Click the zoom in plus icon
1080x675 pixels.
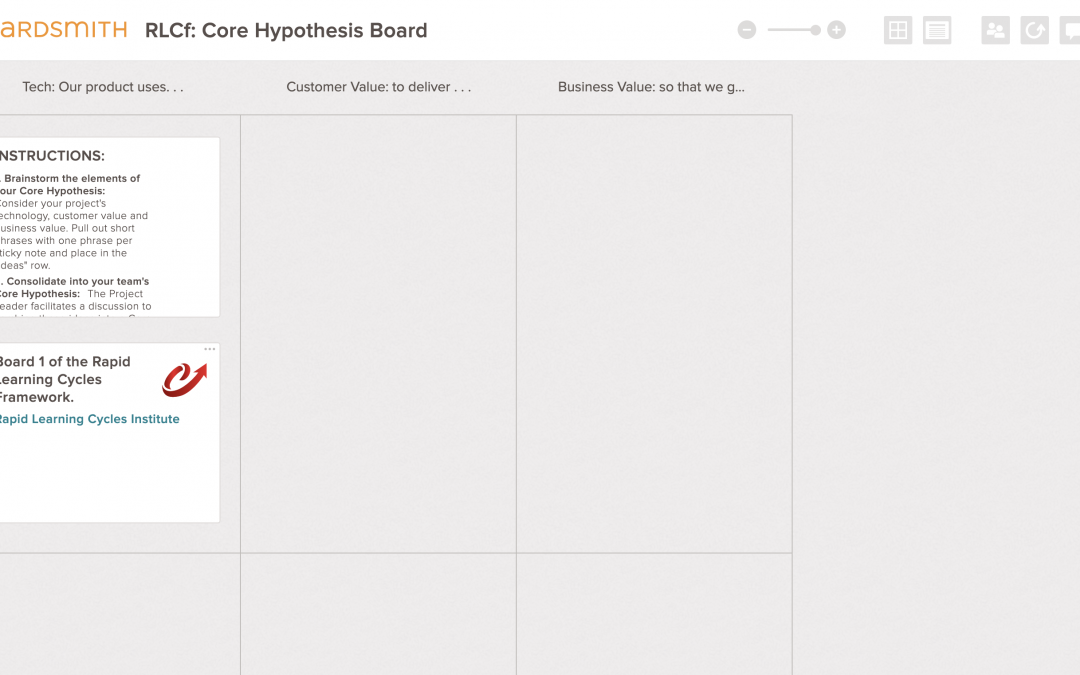(x=836, y=30)
